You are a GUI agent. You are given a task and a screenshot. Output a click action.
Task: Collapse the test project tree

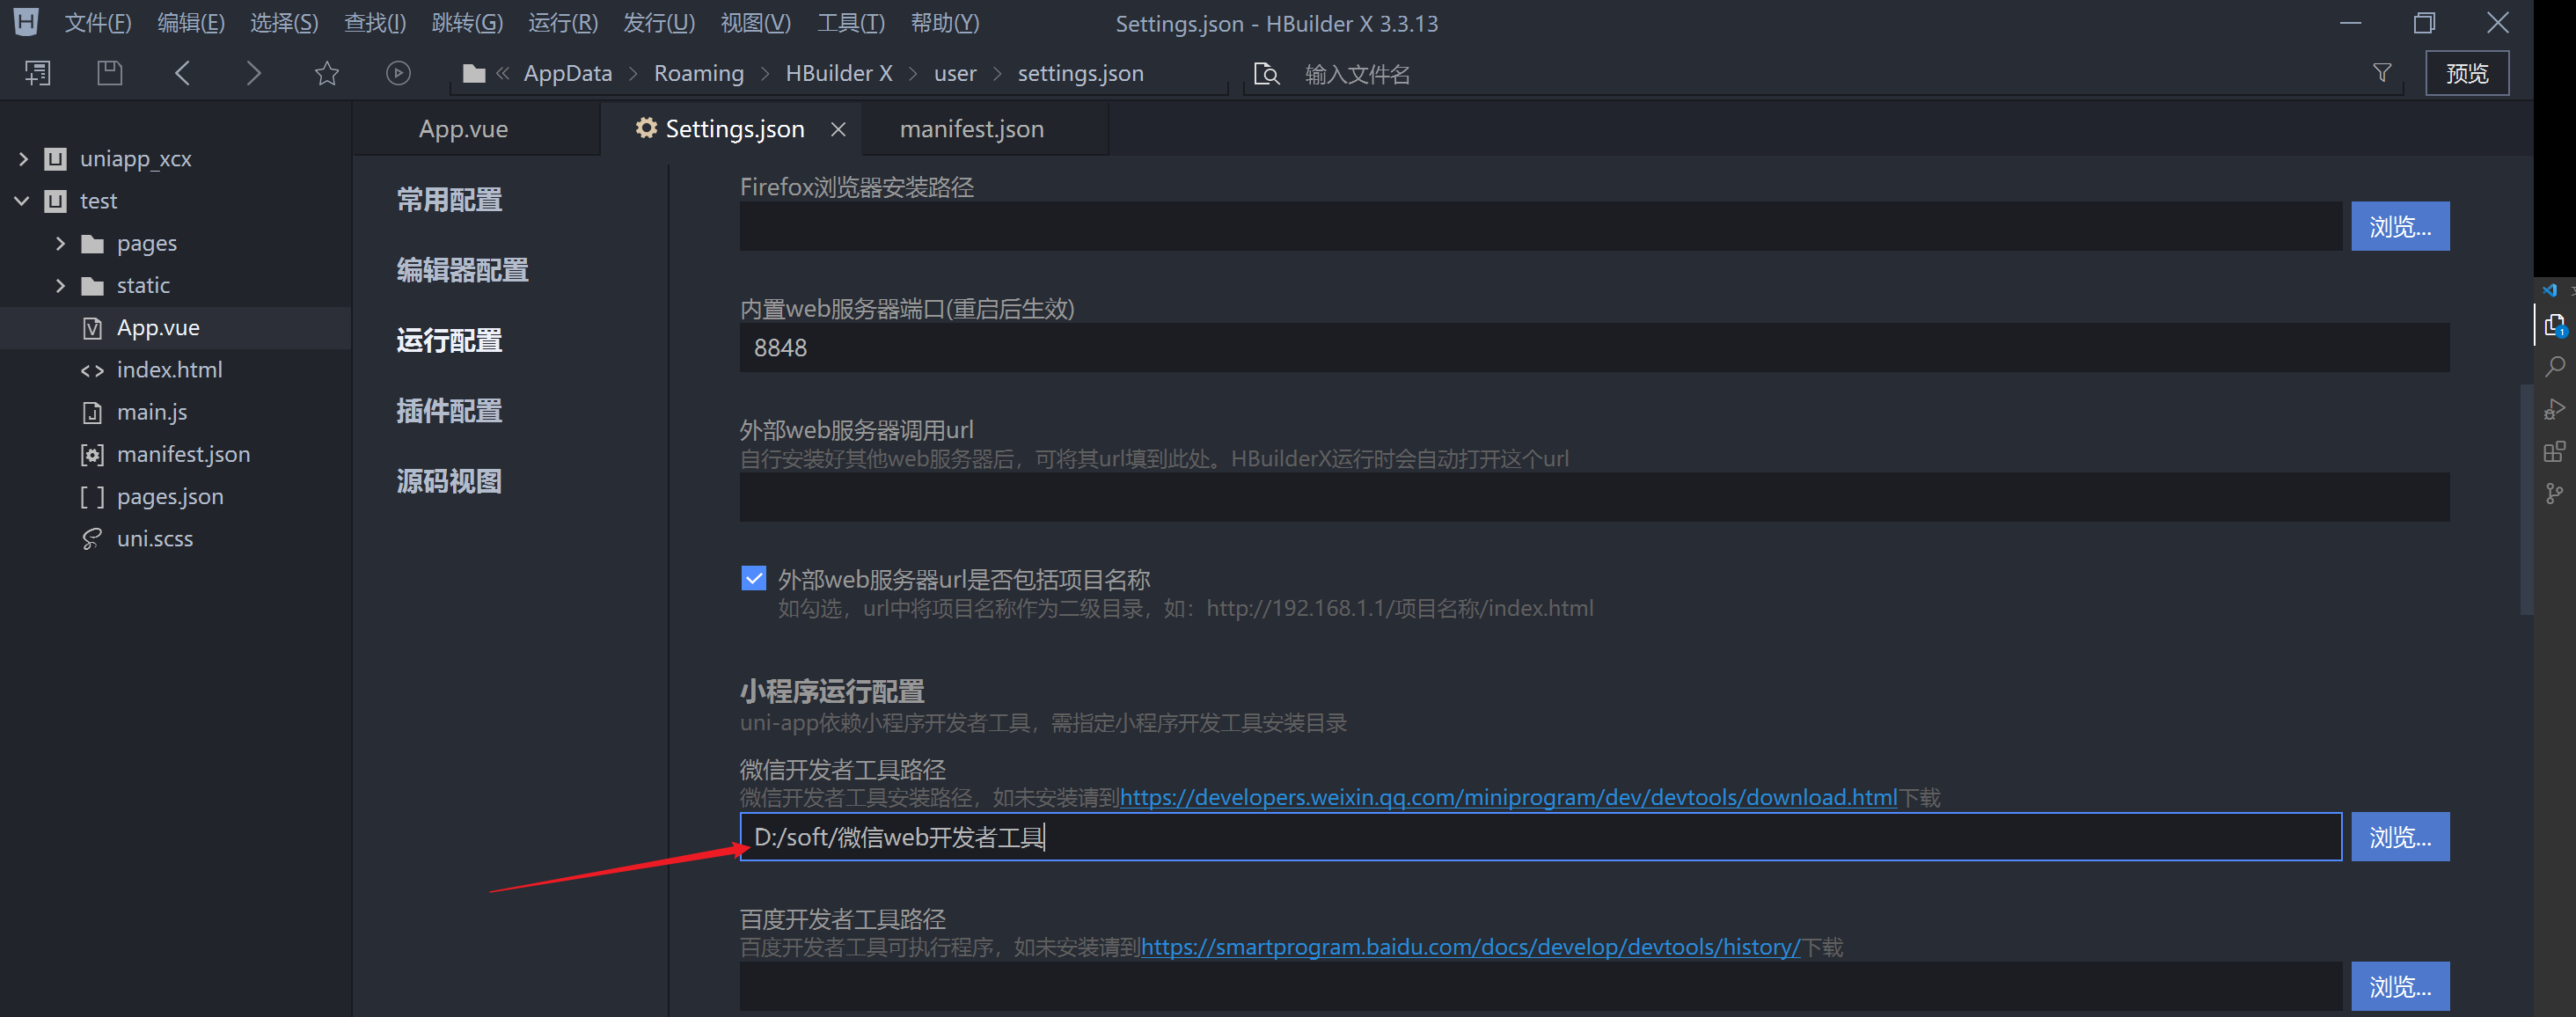(23, 201)
